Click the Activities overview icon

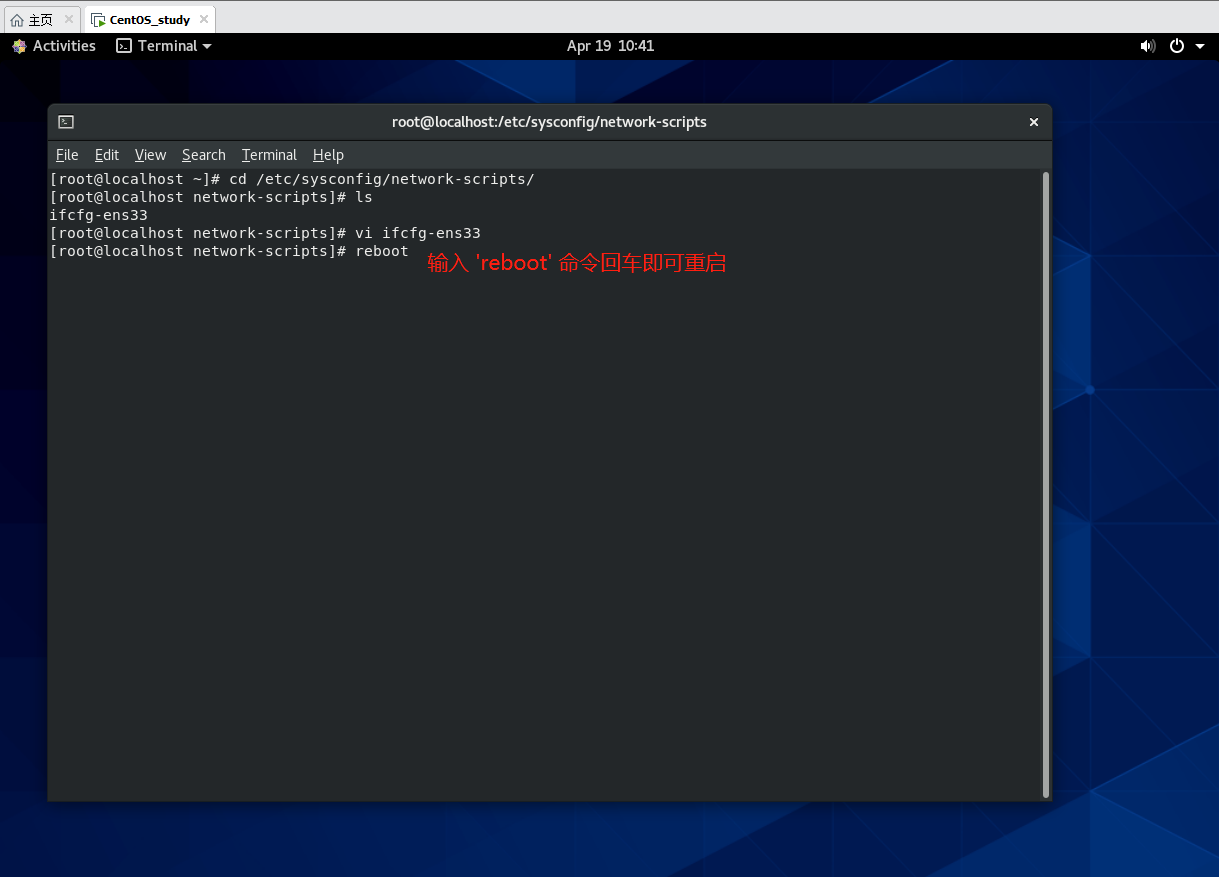point(19,46)
